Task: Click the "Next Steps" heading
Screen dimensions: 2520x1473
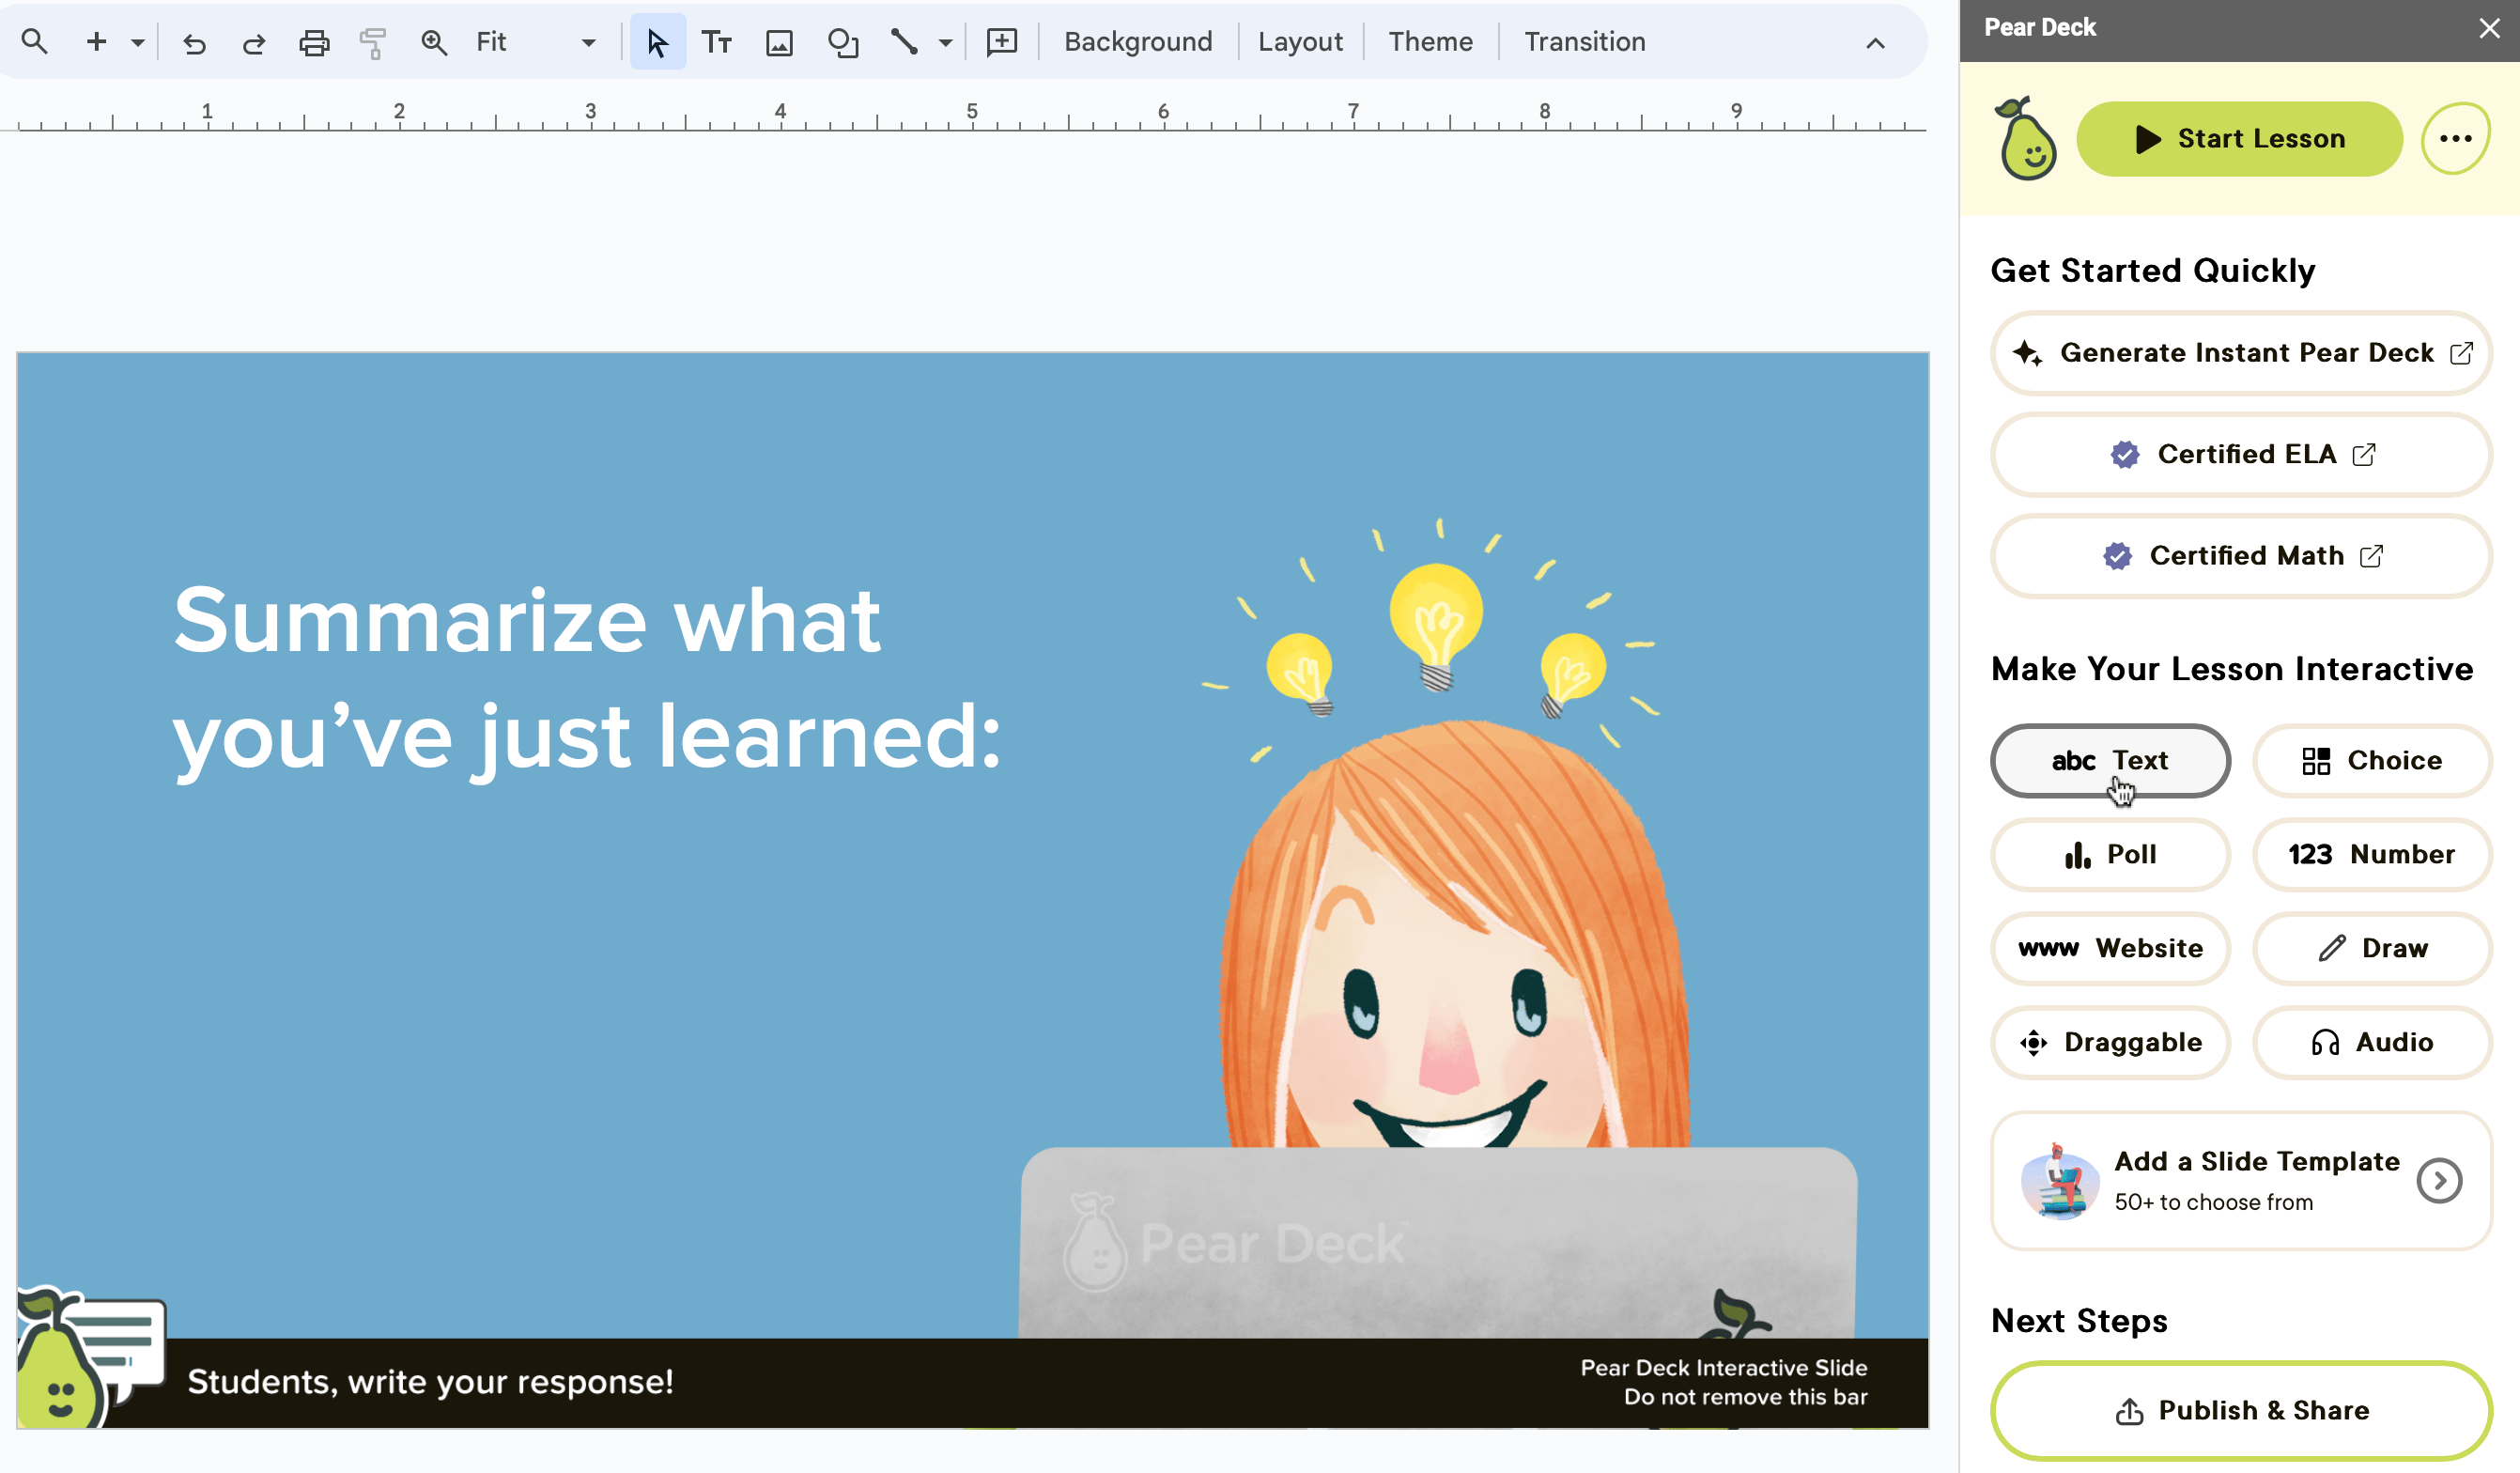Action: click(2079, 1321)
